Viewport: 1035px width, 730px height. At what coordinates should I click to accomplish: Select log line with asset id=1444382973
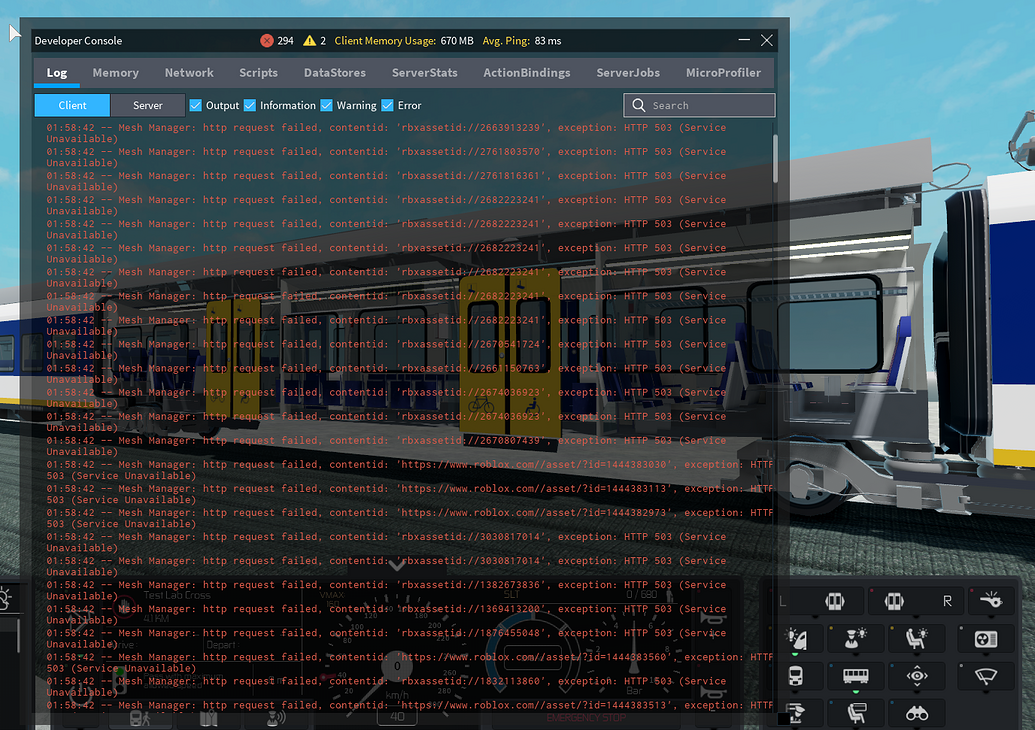click(409, 518)
